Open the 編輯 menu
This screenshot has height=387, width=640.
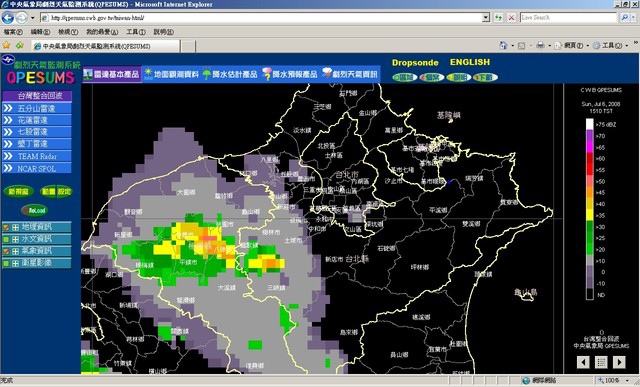tap(40, 32)
